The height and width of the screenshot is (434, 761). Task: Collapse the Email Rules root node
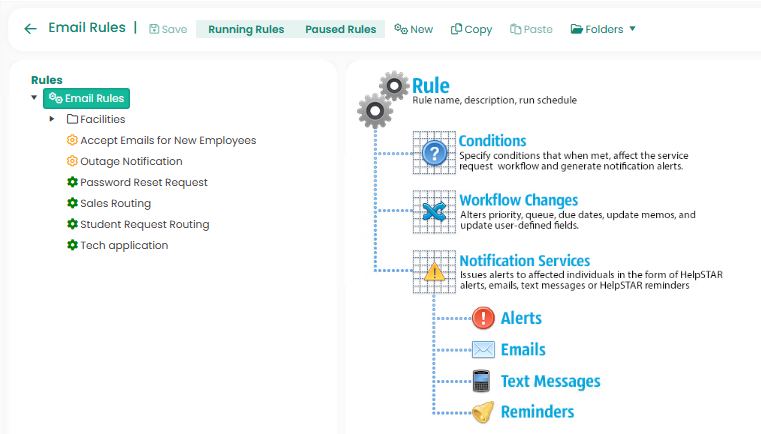(x=34, y=98)
